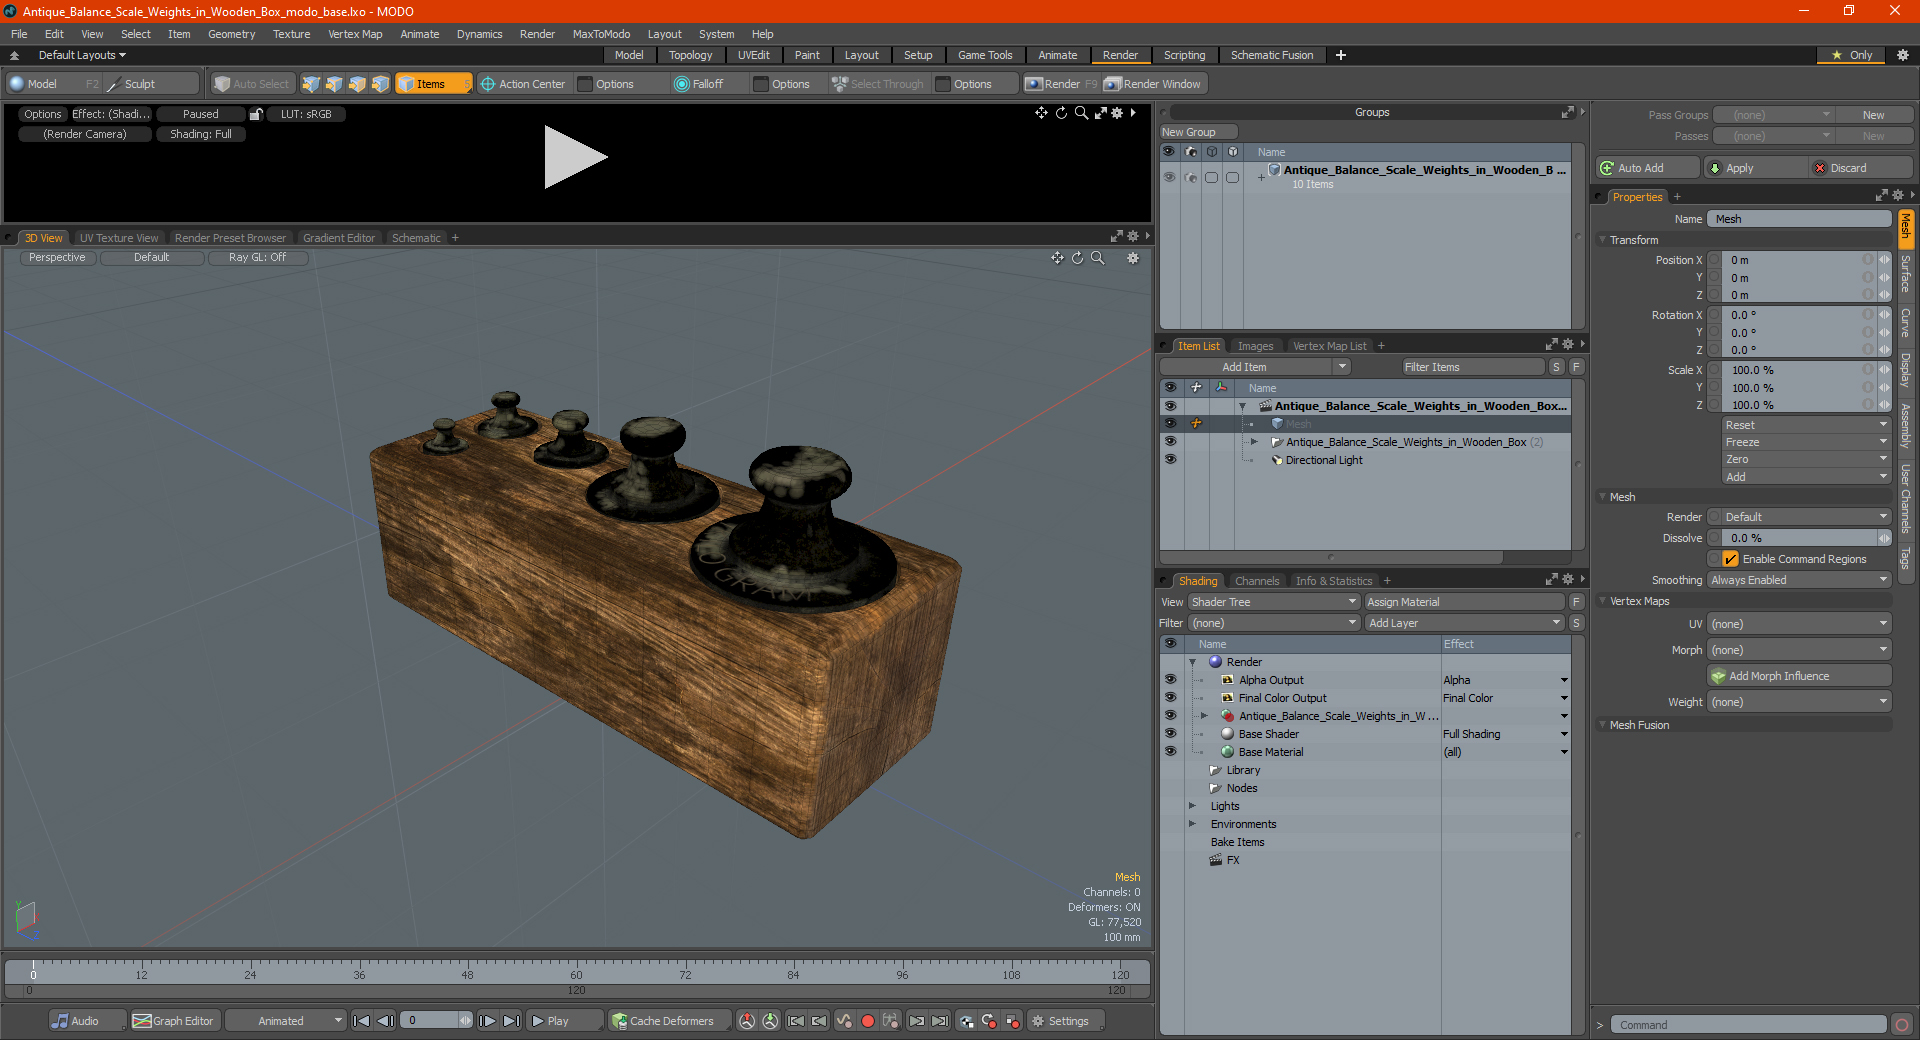The image size is (1920, 1040).
Task: Click Filter Items field
Action: (1472, 367)
